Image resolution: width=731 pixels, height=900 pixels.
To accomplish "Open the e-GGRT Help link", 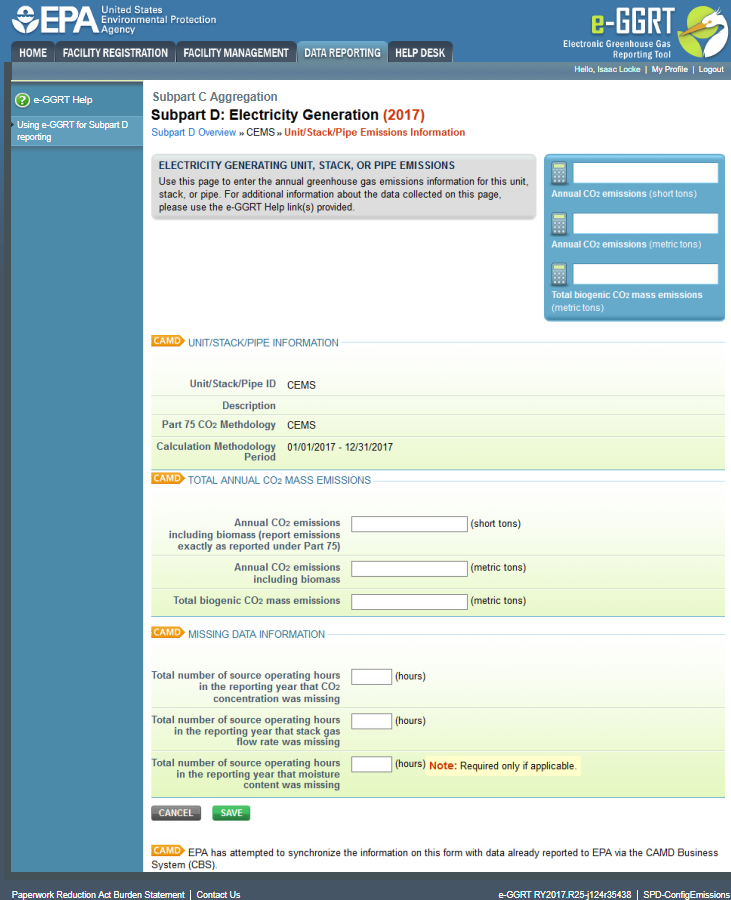I will [x=63, y=100].
